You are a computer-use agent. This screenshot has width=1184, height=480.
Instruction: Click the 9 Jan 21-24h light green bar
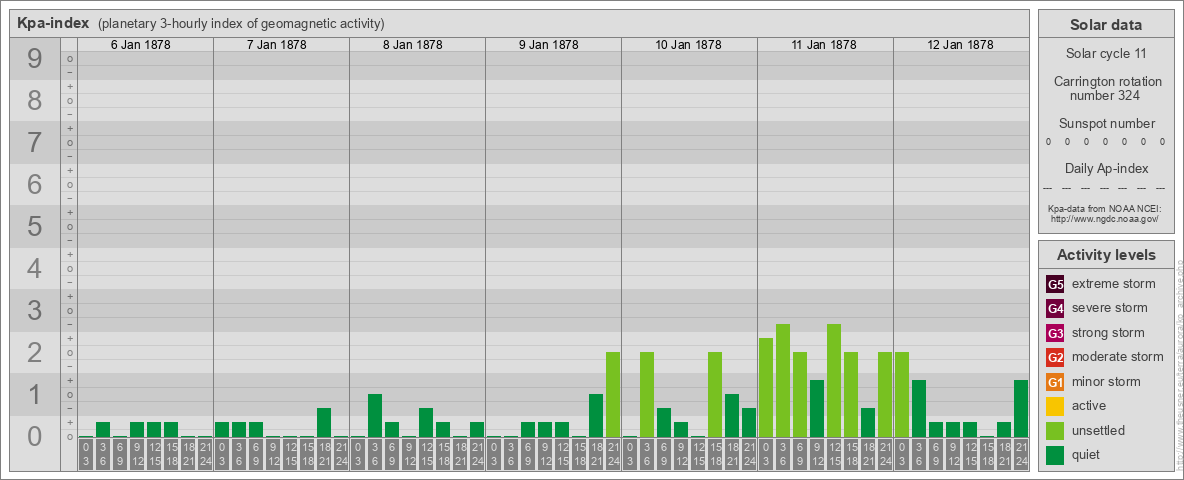[x=613, y=395]
